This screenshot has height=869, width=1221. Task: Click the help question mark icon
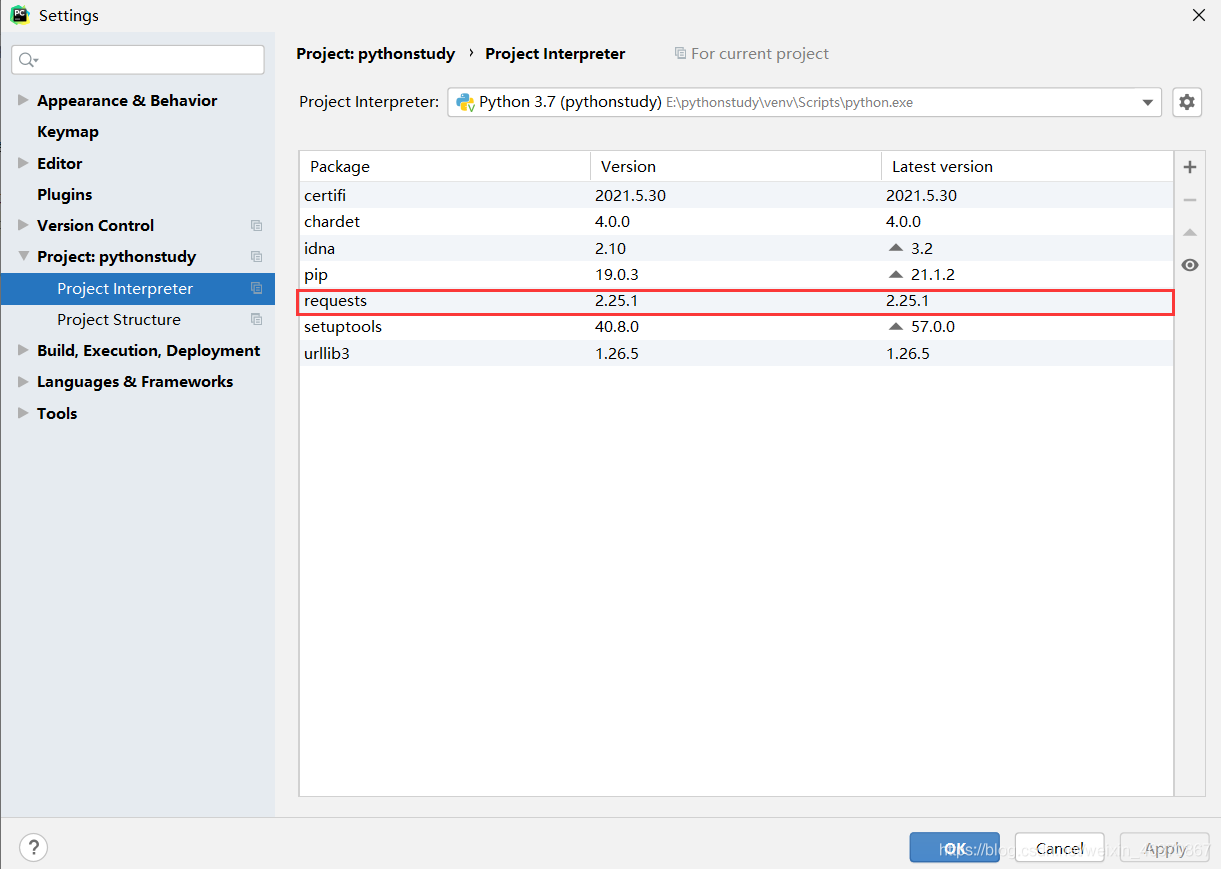[33, 848]
